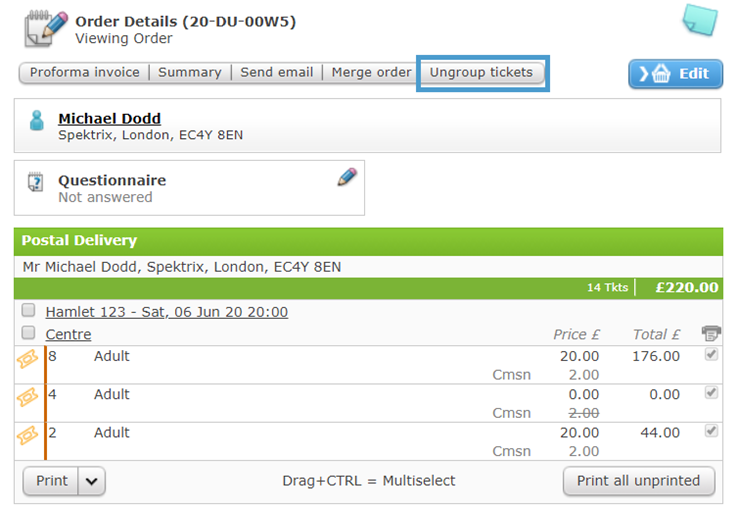Click the questionnaire pencil edit icon
The height and width of the screenshot is (510, 739).
[347, 177]
